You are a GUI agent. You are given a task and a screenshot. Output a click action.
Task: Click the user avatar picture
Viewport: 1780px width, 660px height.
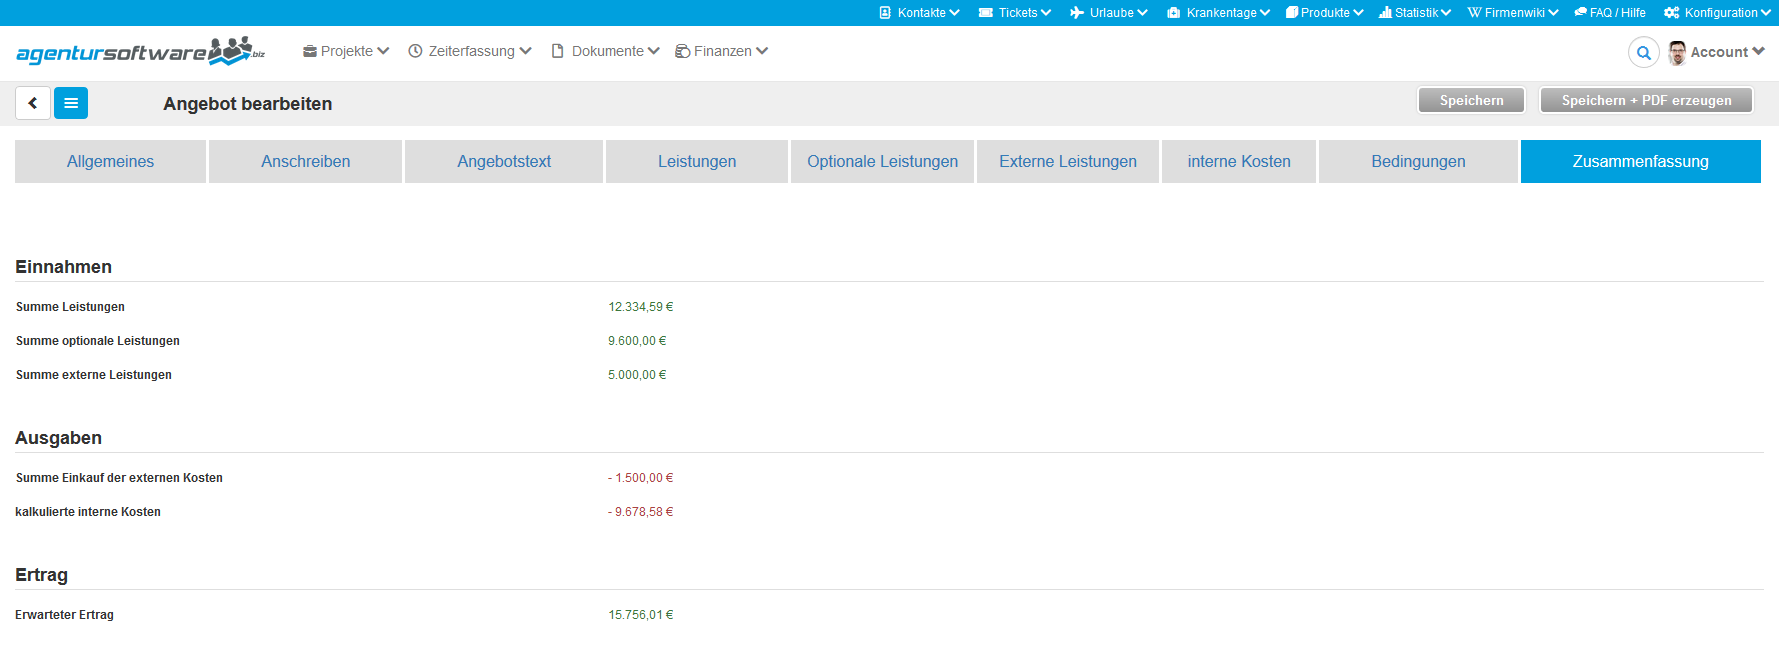[x=1677, y=52]
